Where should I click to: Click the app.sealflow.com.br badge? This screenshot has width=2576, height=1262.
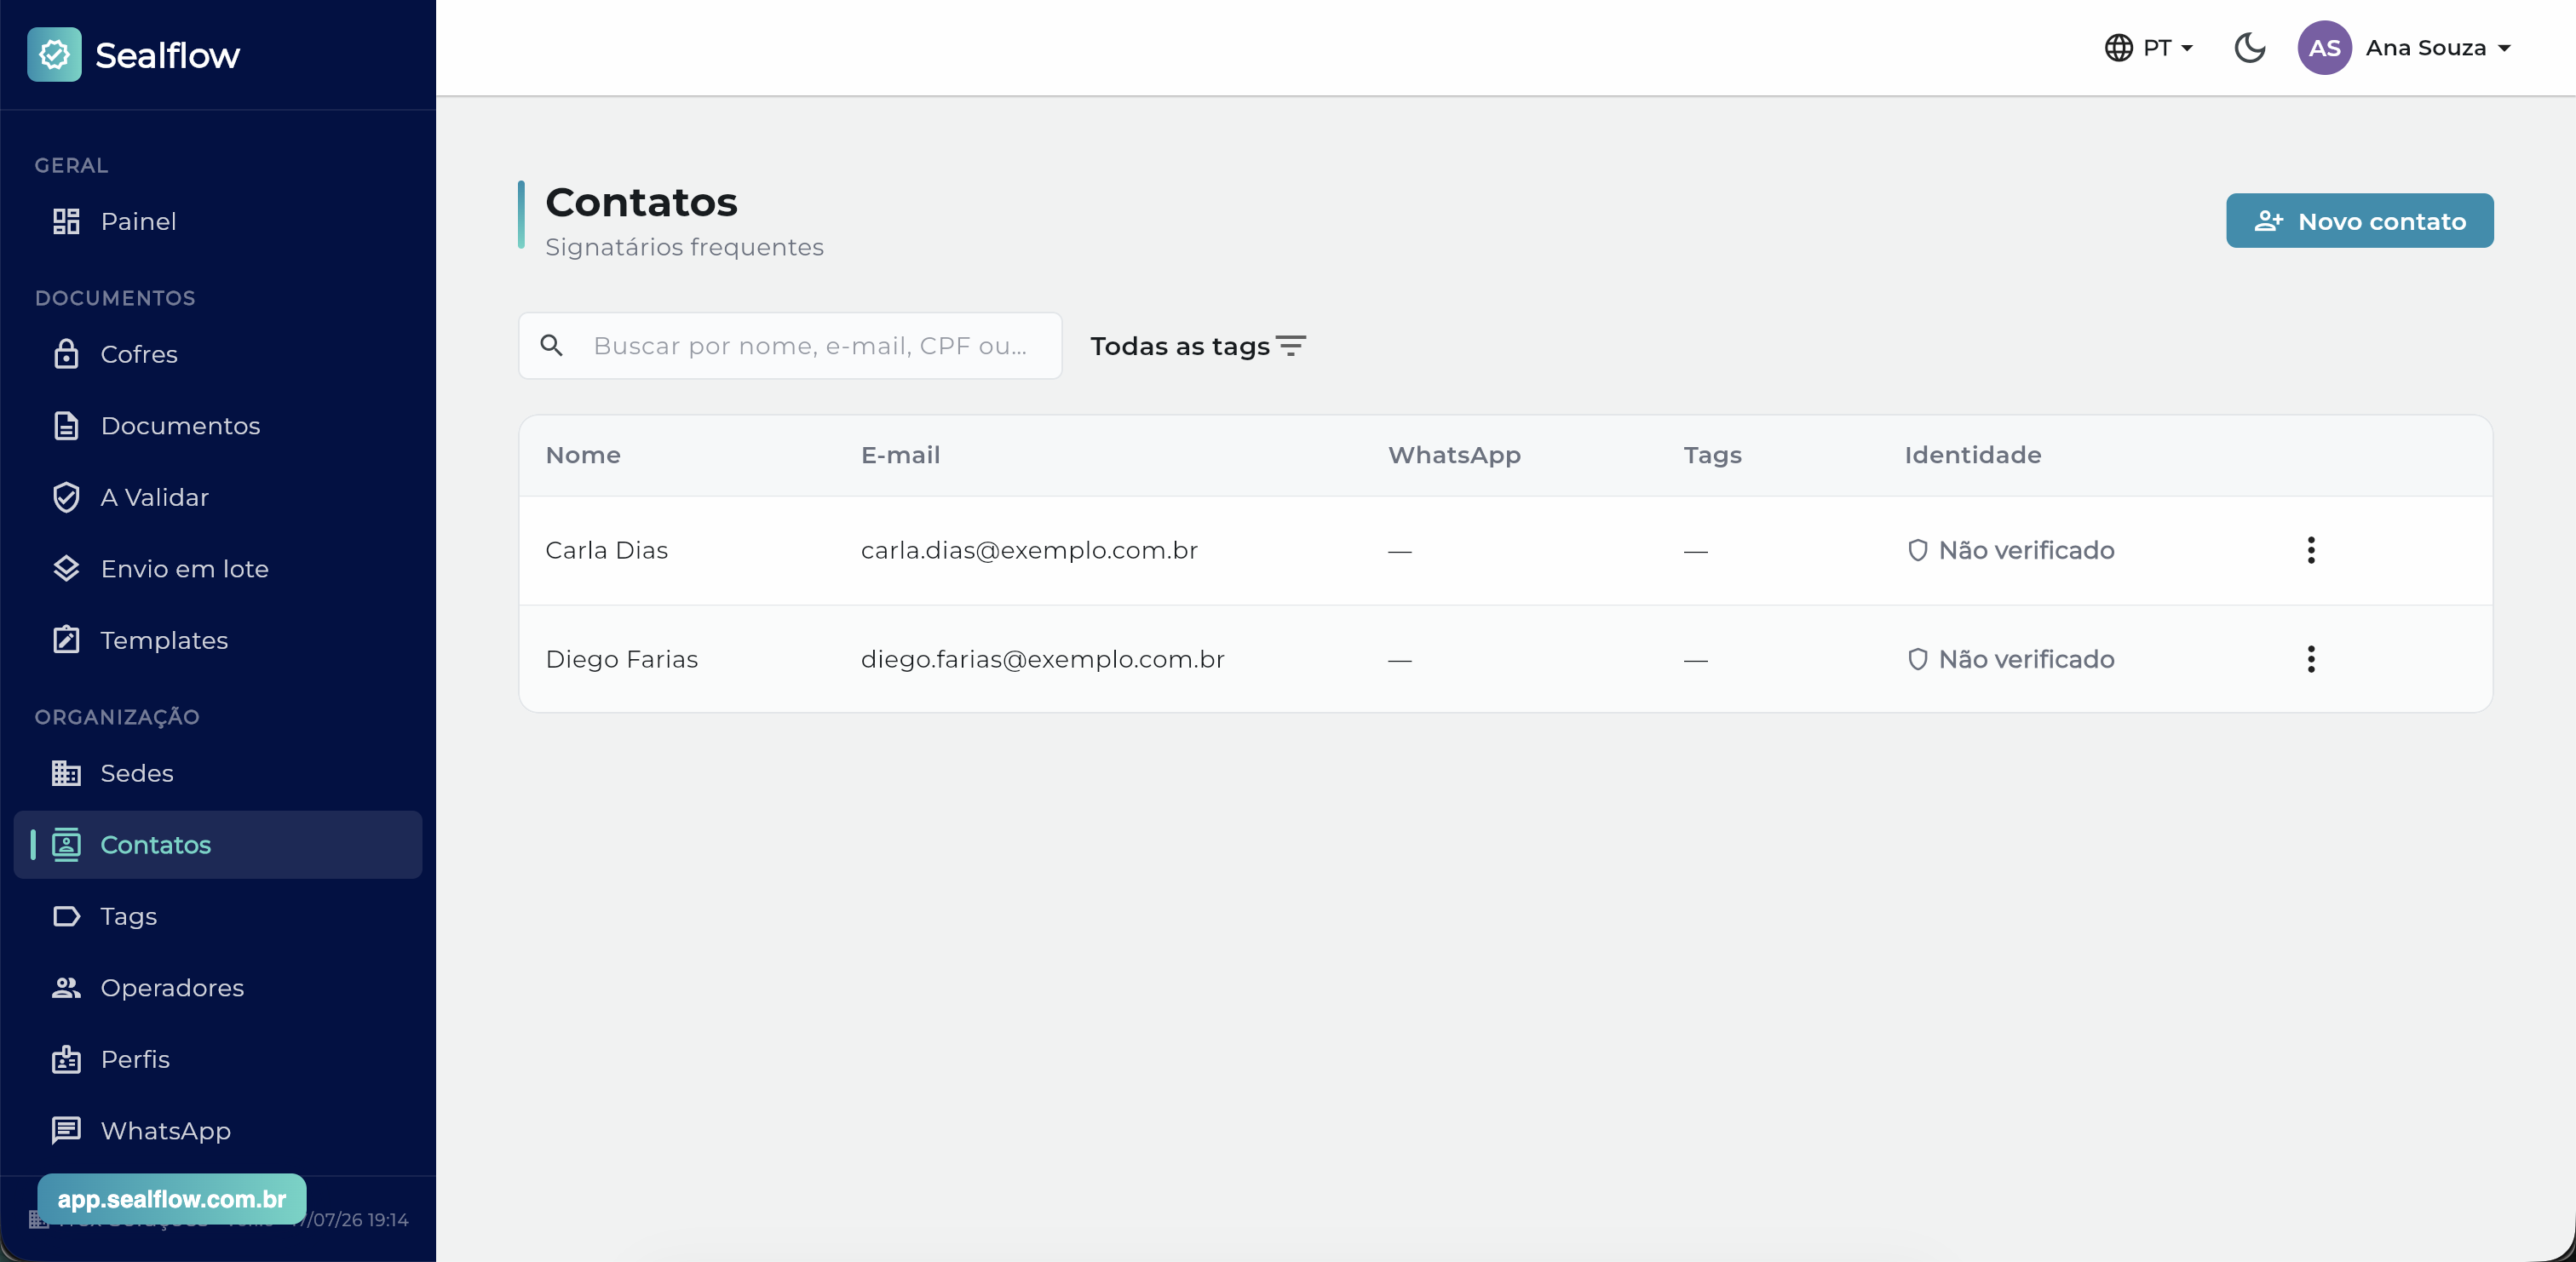point(172,1199)
